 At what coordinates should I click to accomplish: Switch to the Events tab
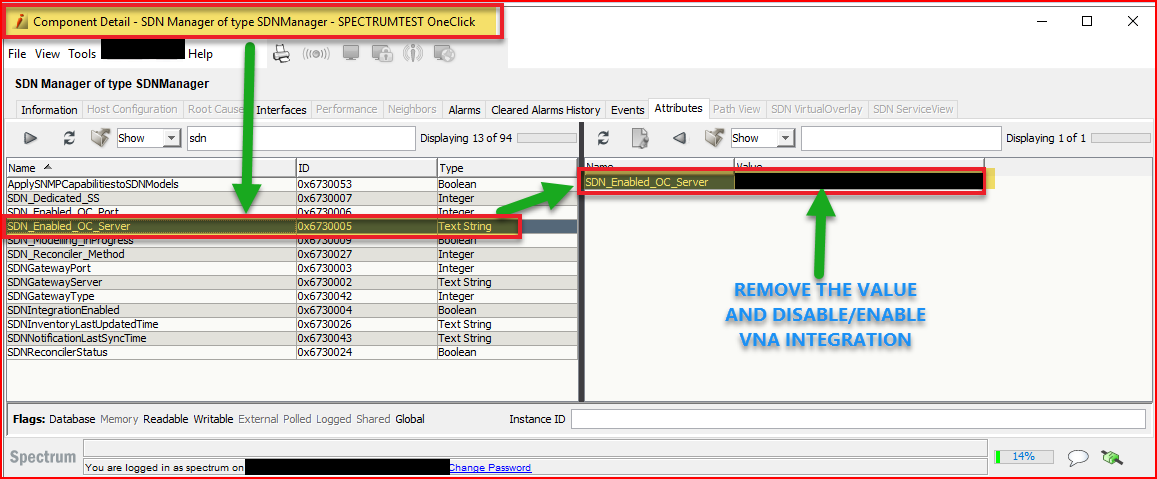(x=628, y=109)
